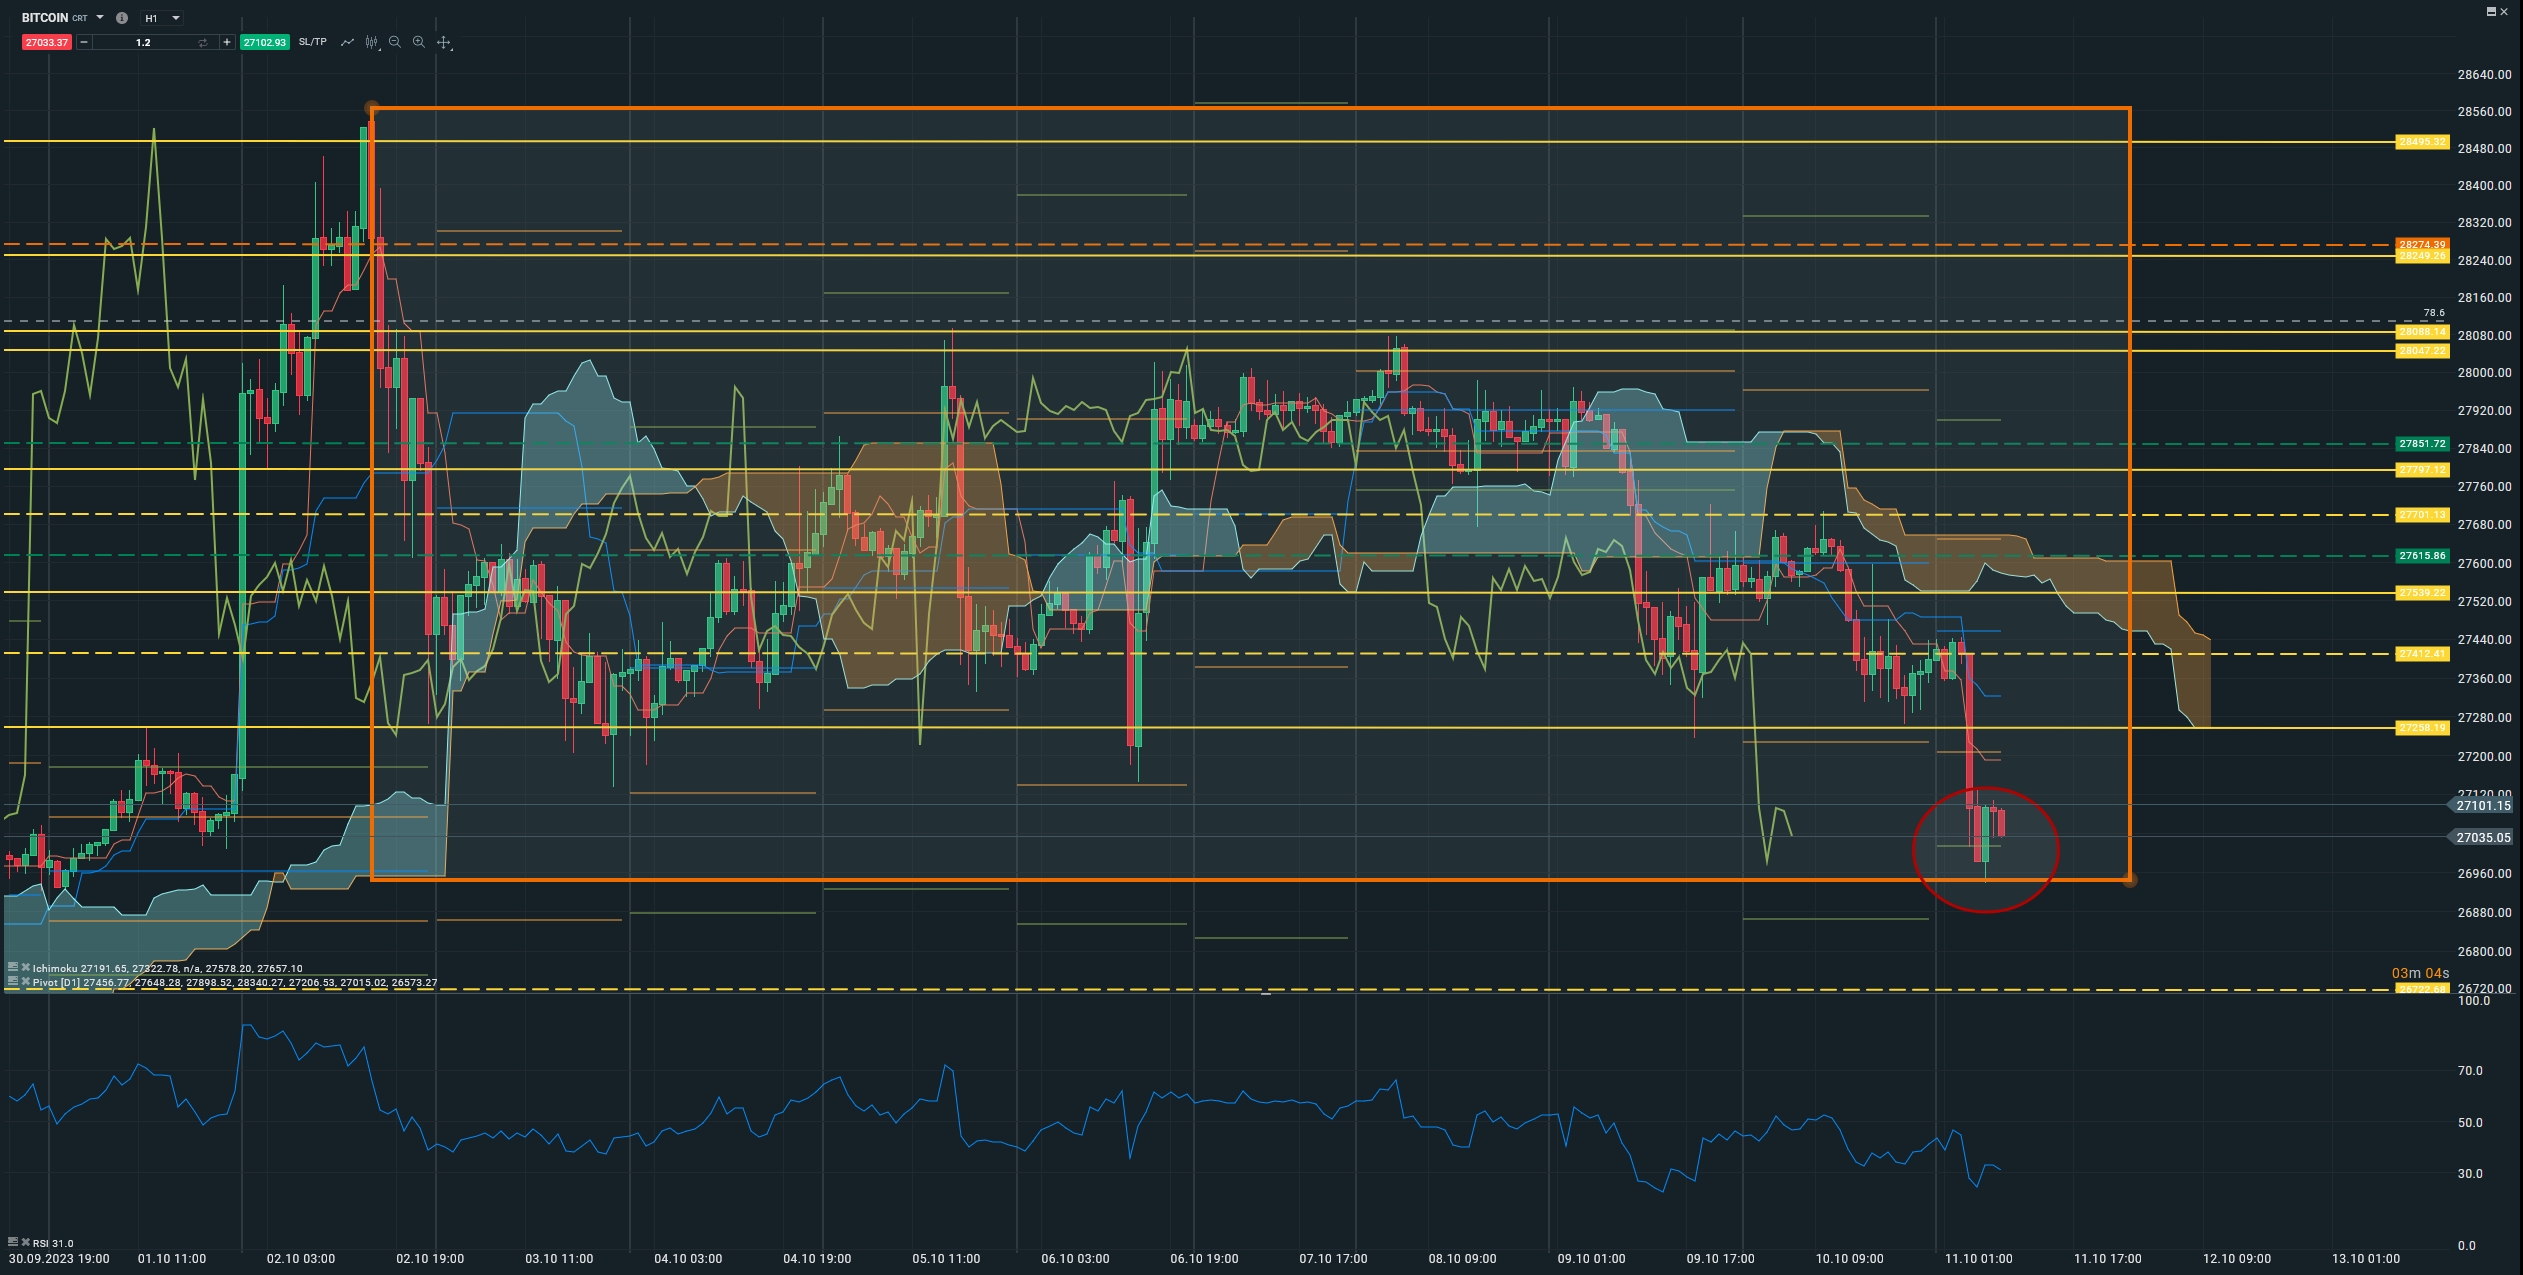
Task: Remove the RSI indicator with X
Action: (x=25, y=1243)
